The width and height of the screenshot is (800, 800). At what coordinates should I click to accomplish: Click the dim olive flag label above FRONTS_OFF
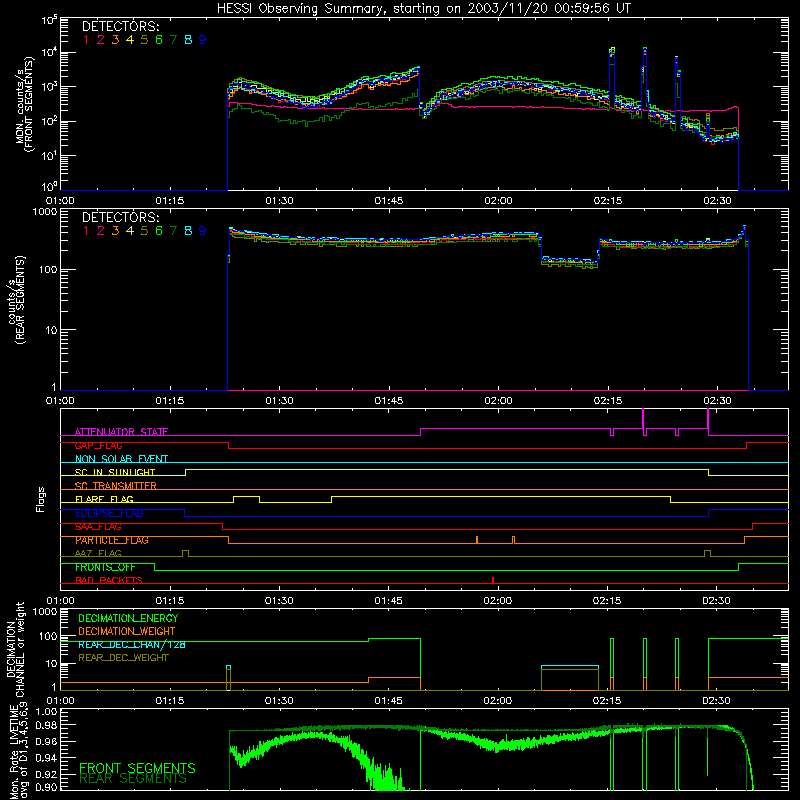(x=98, y=554)
